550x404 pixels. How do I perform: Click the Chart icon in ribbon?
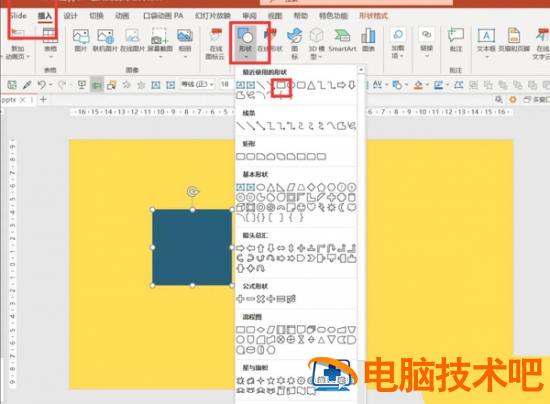click(368, 40)
